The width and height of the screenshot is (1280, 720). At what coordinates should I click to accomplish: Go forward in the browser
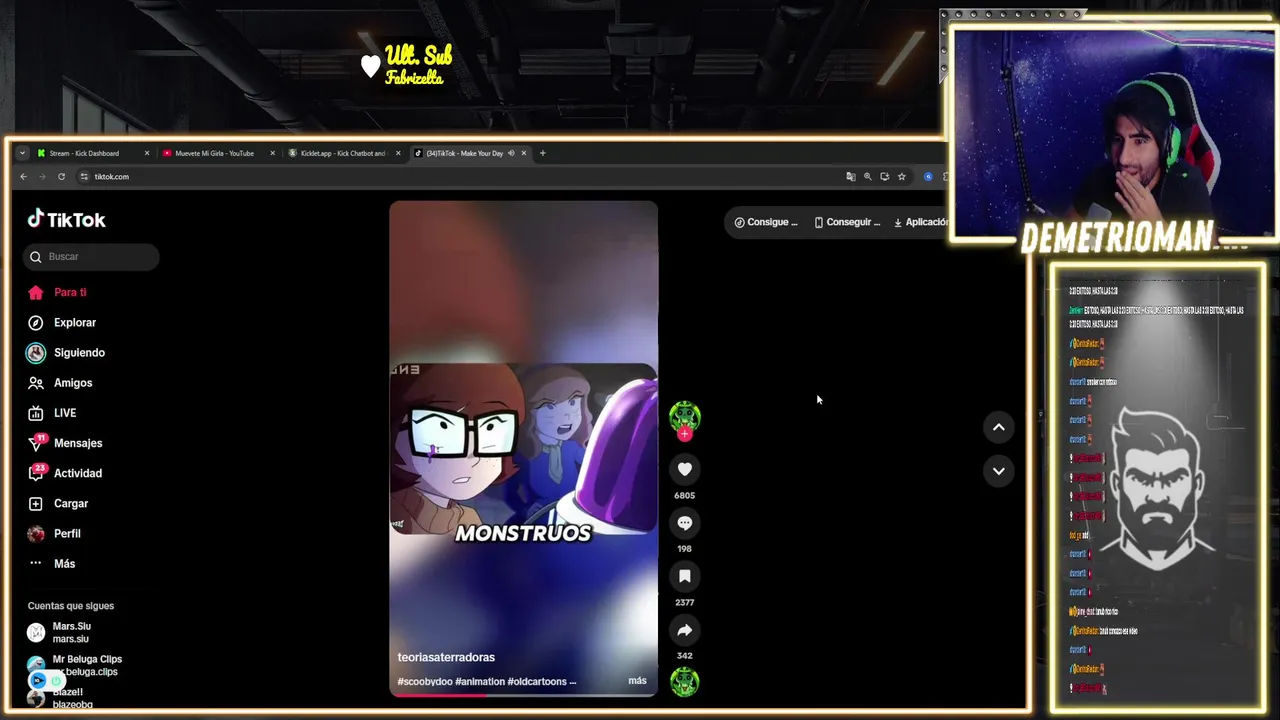[x=42, y=177]
